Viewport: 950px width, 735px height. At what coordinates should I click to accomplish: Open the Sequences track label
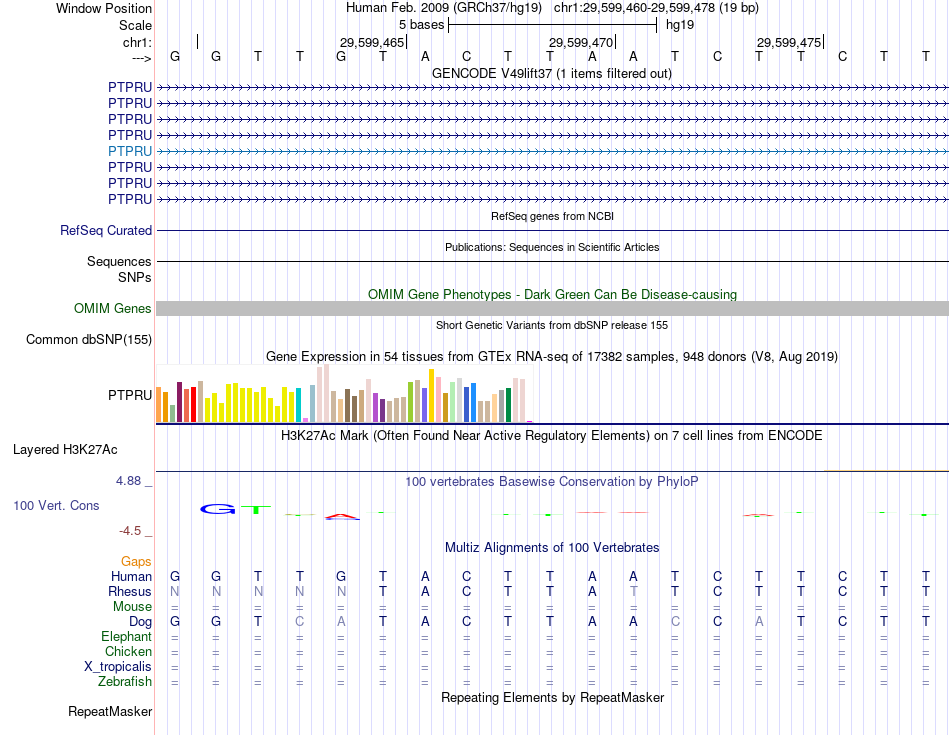tap(119, 261)
